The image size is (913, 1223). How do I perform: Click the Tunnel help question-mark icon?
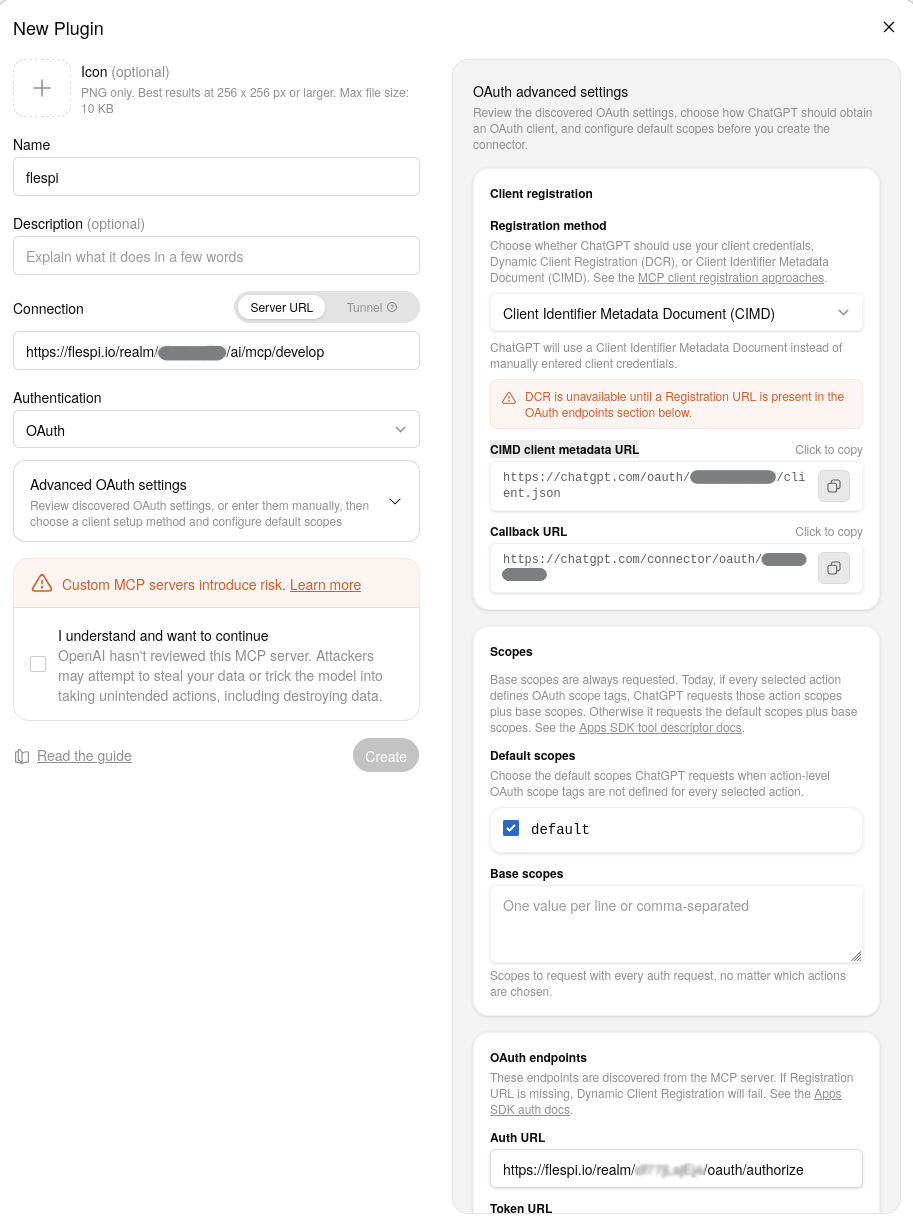tap(392, 307)
